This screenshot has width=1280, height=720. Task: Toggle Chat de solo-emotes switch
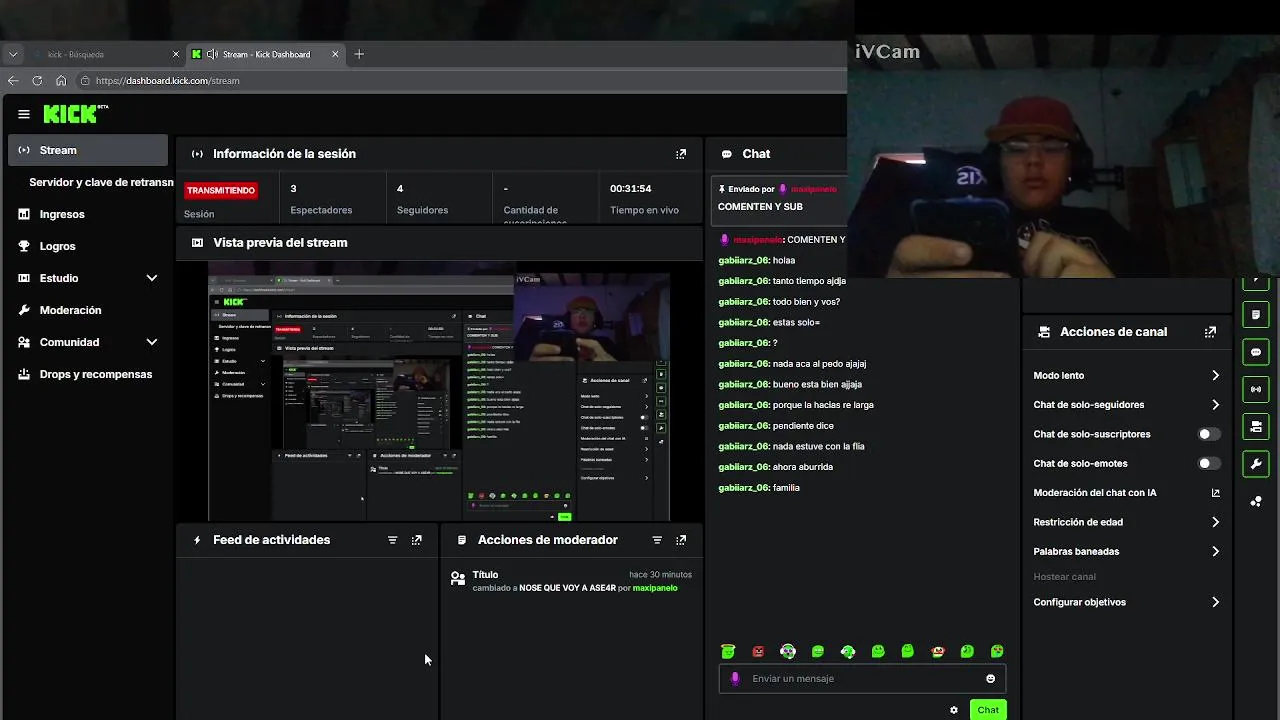click(1209, 464)
